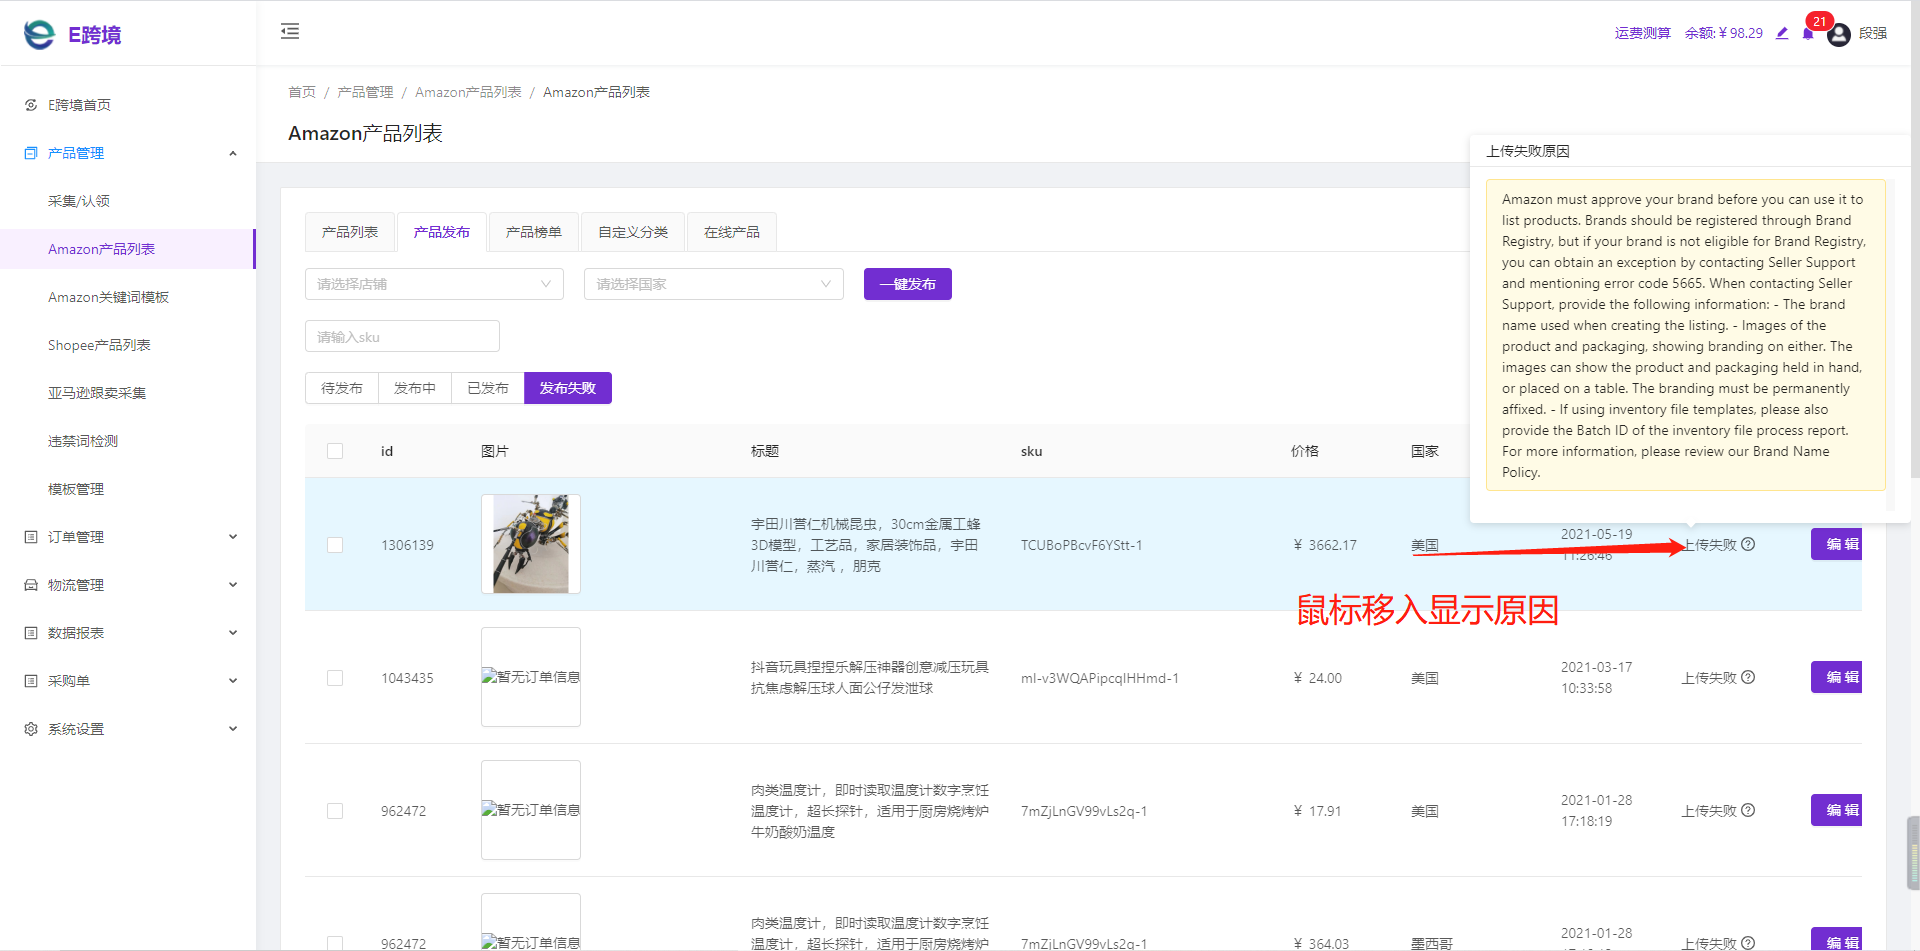
Task: Expand the 数据报表 menu chevron
Action: [x=233, y=633]
